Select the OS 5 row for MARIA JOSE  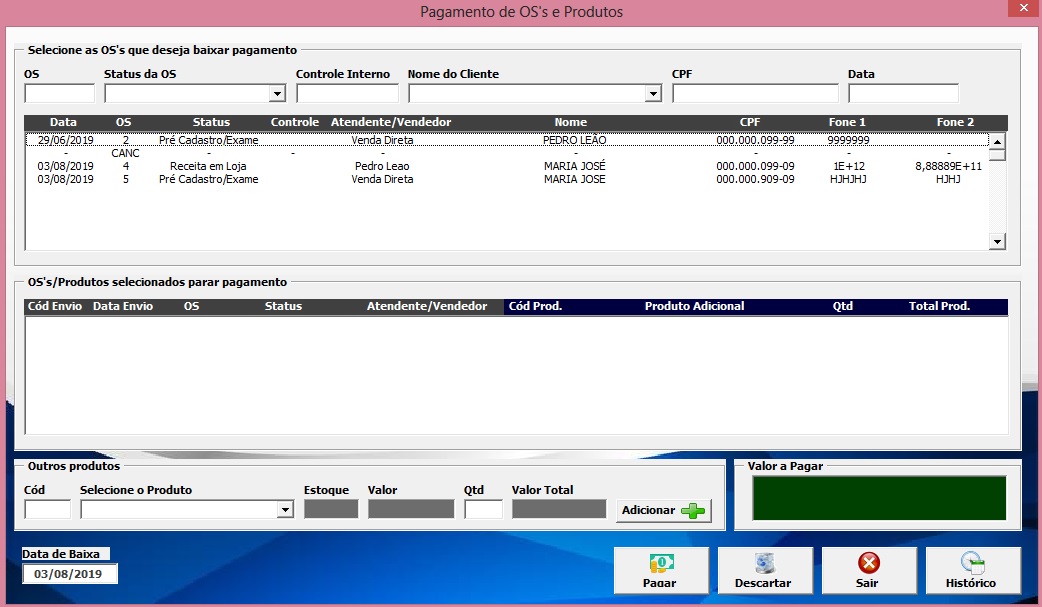point(507,180)
